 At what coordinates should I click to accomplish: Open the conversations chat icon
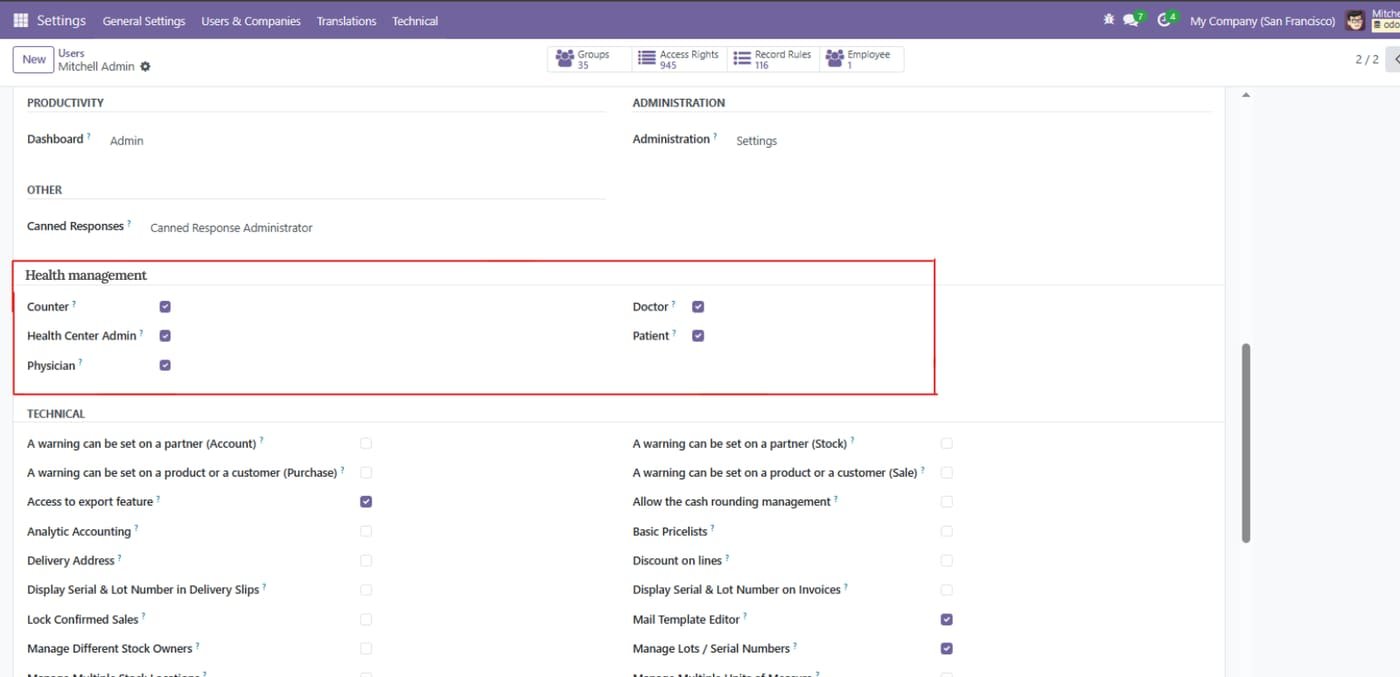(x=1132, y=19)
